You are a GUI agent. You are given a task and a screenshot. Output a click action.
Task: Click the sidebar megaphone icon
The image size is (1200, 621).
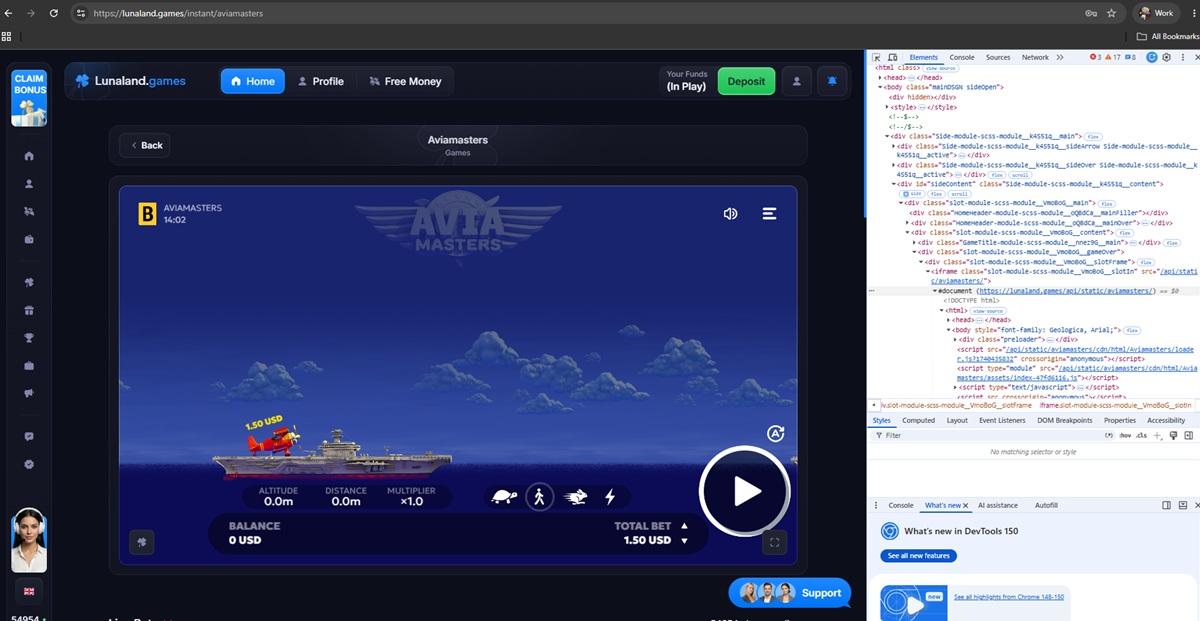coord(29,393)
